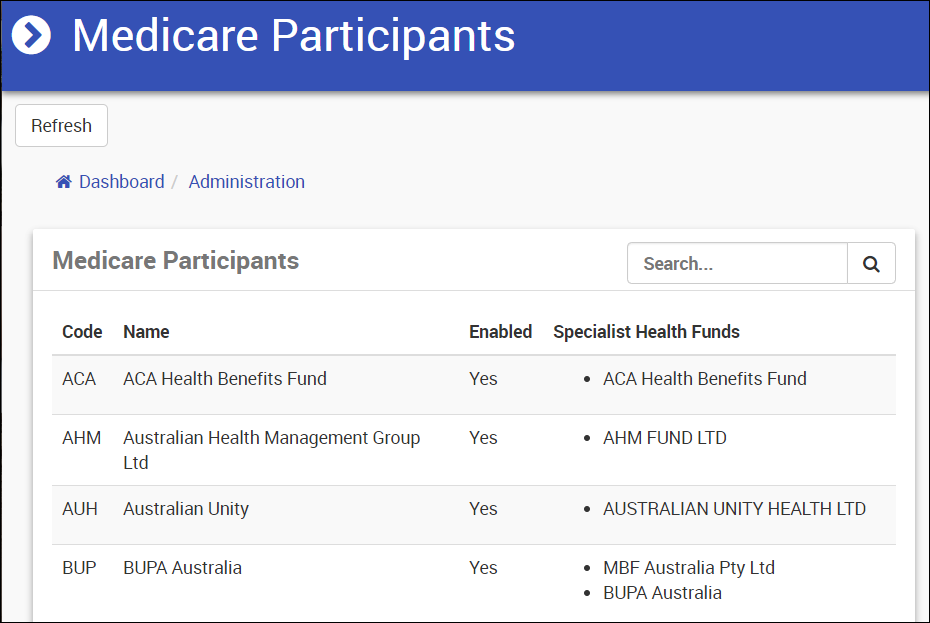Click the magnifier search button
930x623 pixels.
coord(871,264)
